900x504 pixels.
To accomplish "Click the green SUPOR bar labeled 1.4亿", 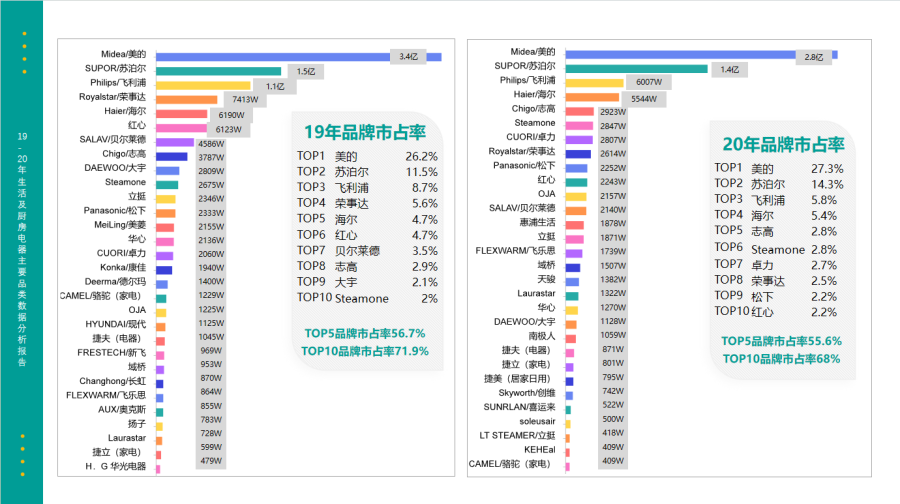I will coord(632,69).
